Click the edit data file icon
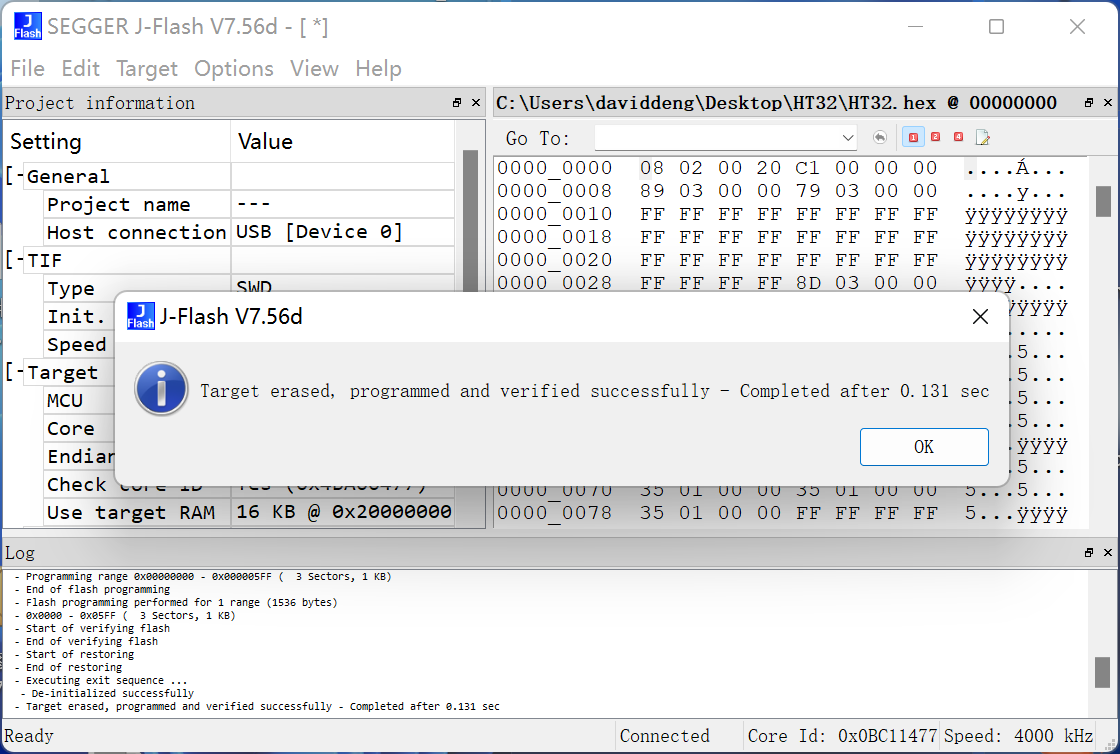1120x754 pixels. click(983, 137)
